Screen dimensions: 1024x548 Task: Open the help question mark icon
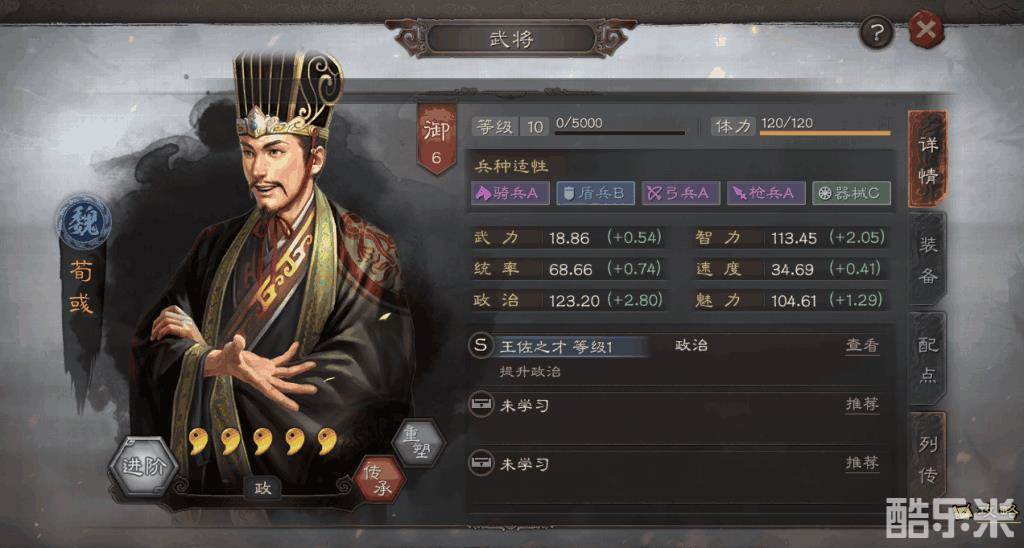pos(876,31)
